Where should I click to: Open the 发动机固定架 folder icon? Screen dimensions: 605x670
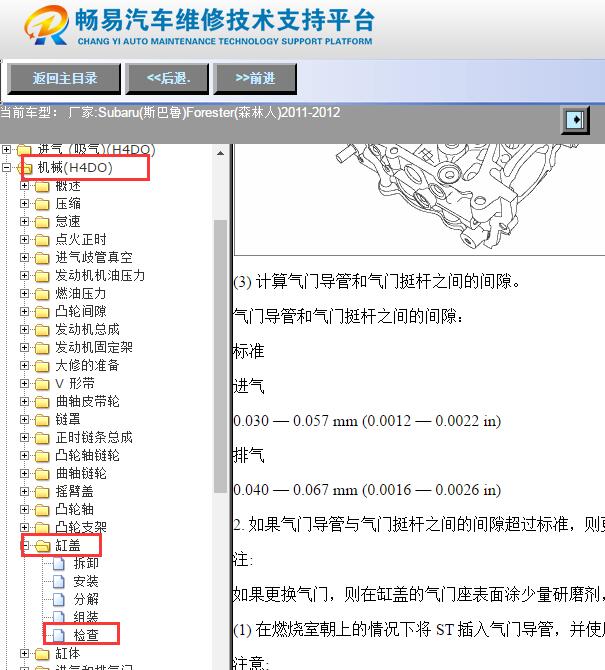click(42, 348)
